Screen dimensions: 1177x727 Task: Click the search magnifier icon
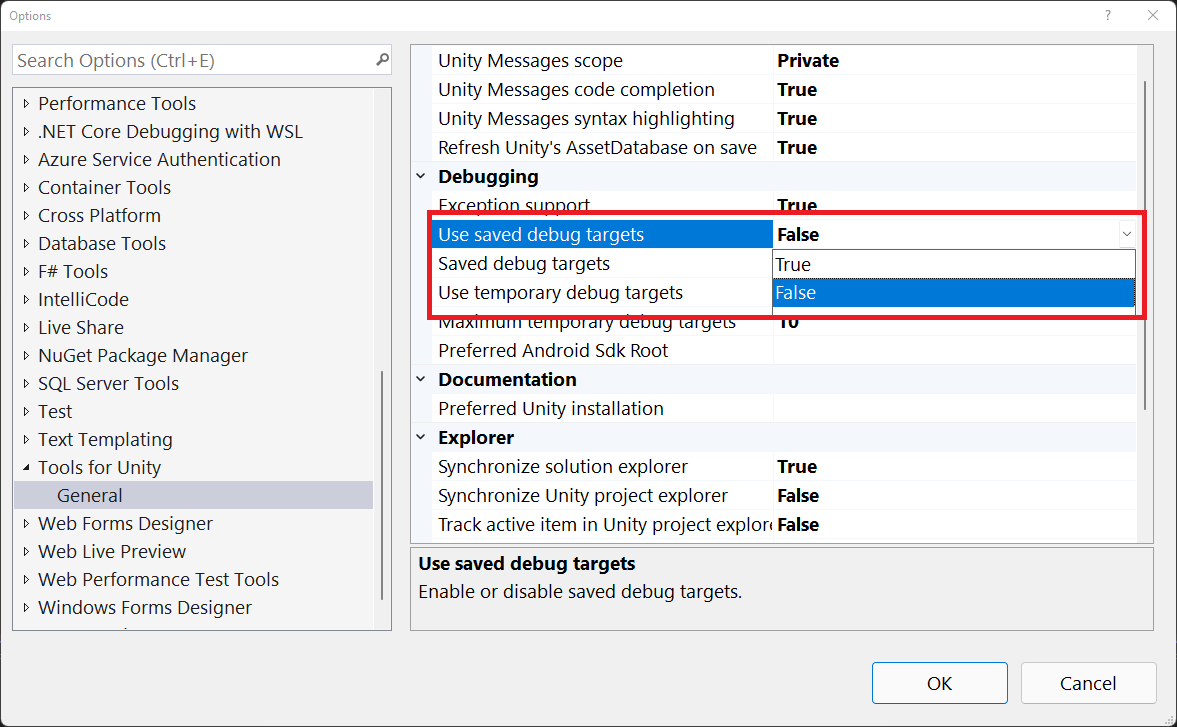point(382,60)
